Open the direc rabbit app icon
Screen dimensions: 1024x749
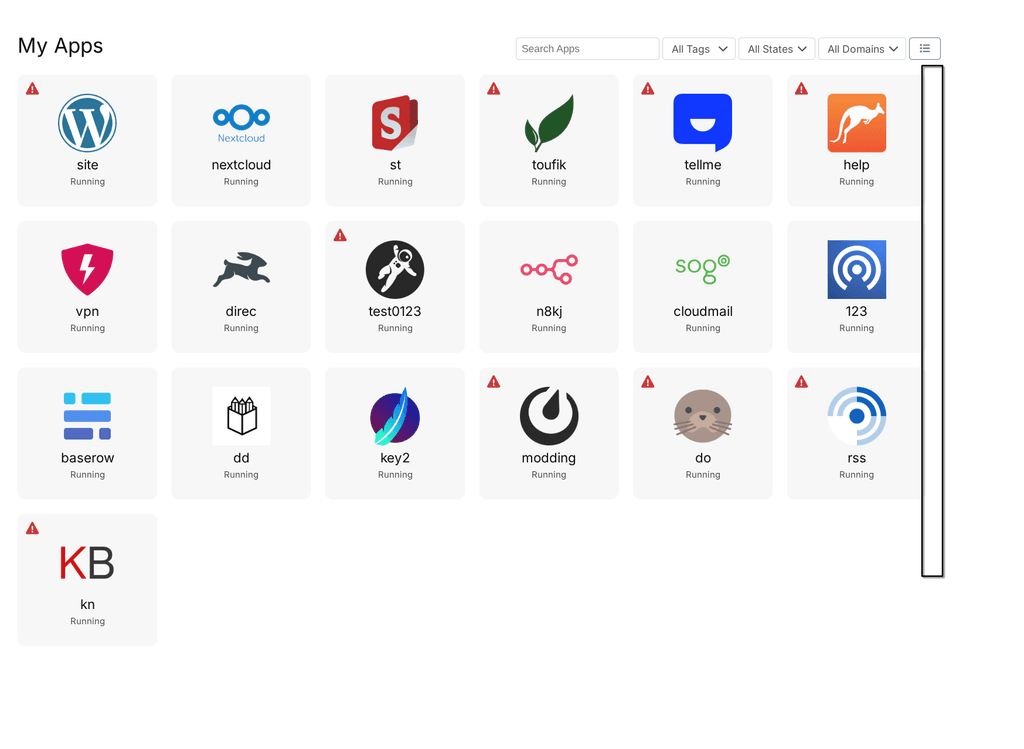[241, 270]
